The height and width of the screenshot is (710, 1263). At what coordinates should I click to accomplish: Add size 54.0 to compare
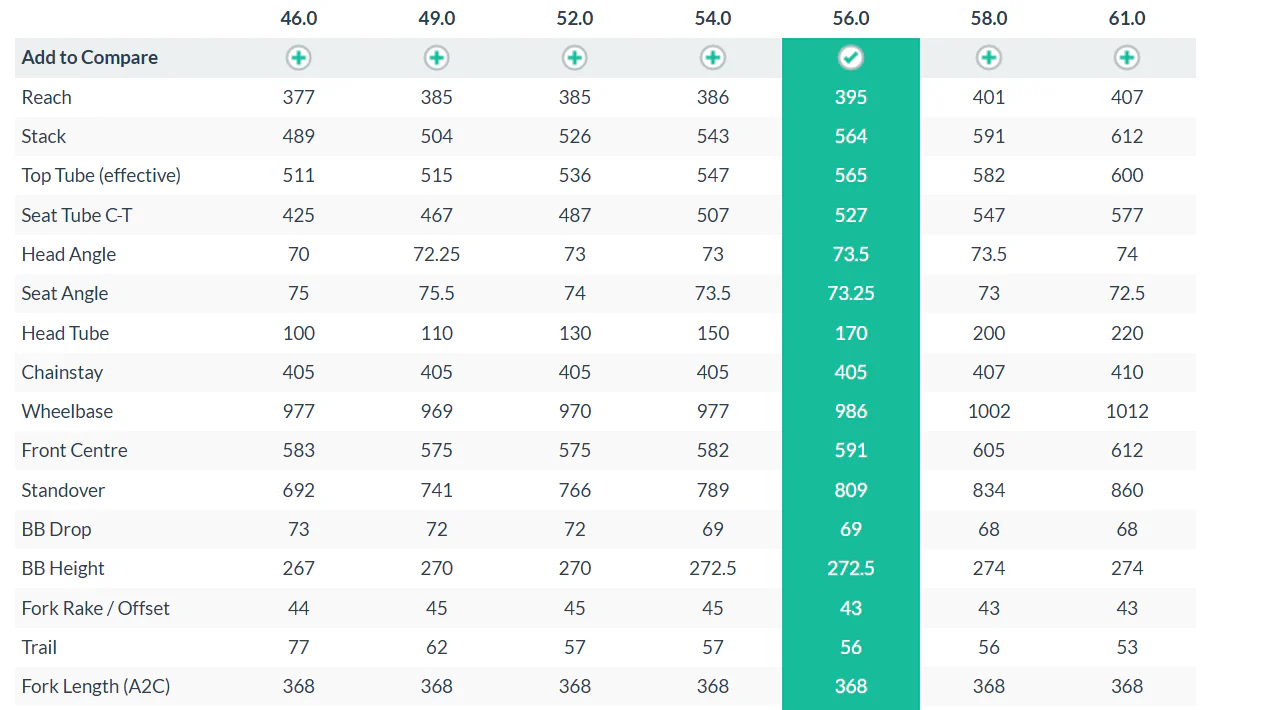pyautogui.click(x=713, y=58)
